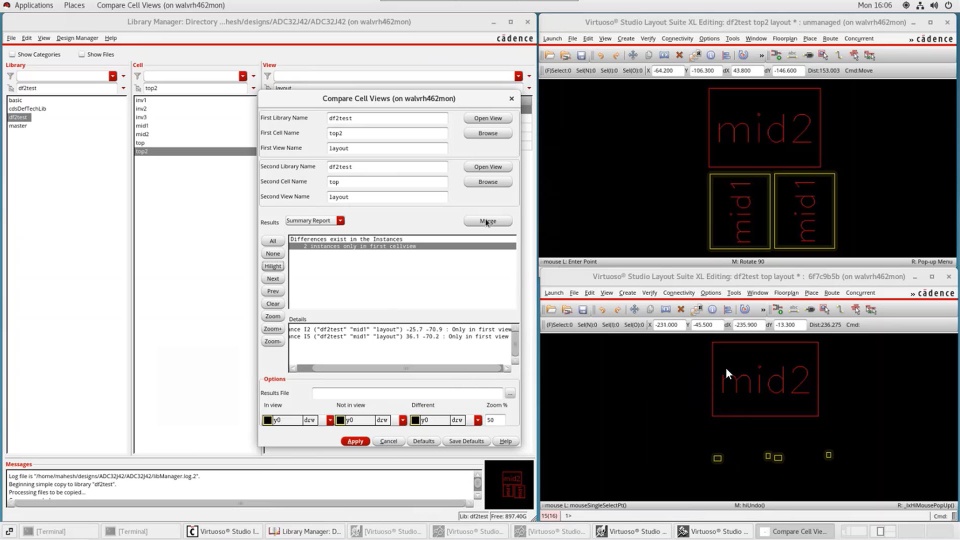Open the Summary Report results dropdown
The height and width of the screenshot is (540, 960).
(340, 220)
